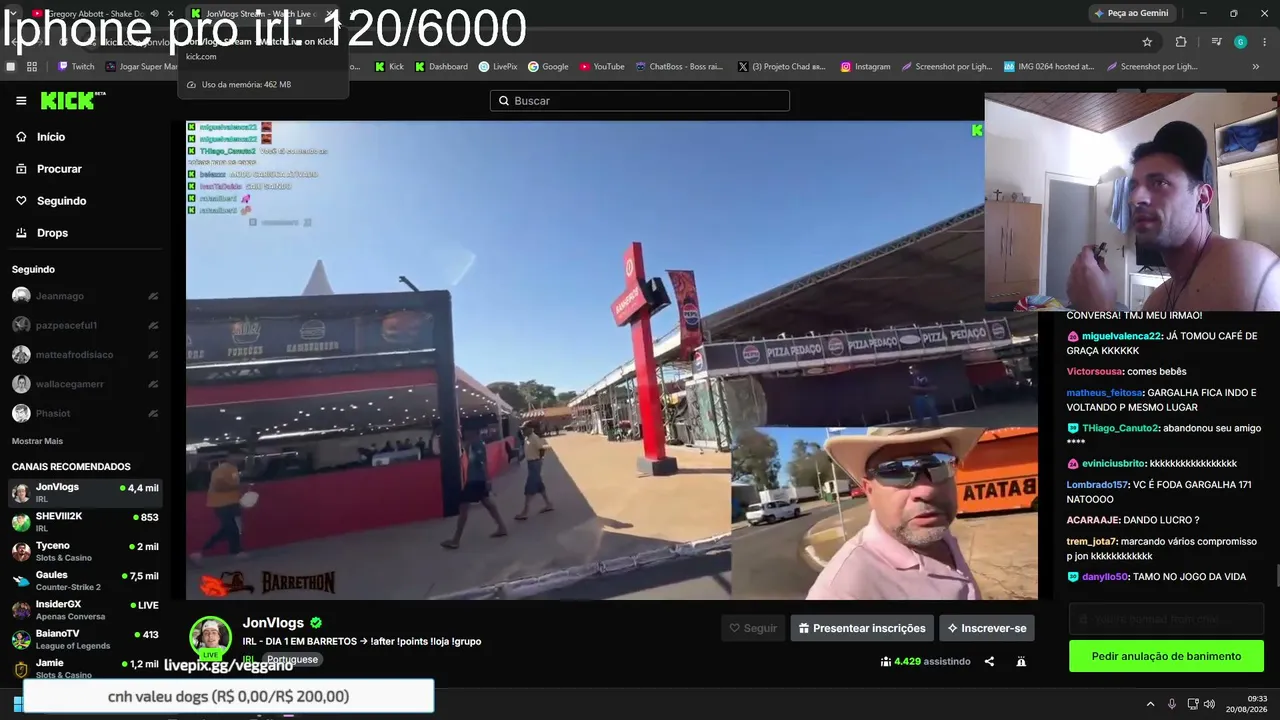Open the Kick bookmark
This screenshot has height=720, width=1280.
coord(389,67)
